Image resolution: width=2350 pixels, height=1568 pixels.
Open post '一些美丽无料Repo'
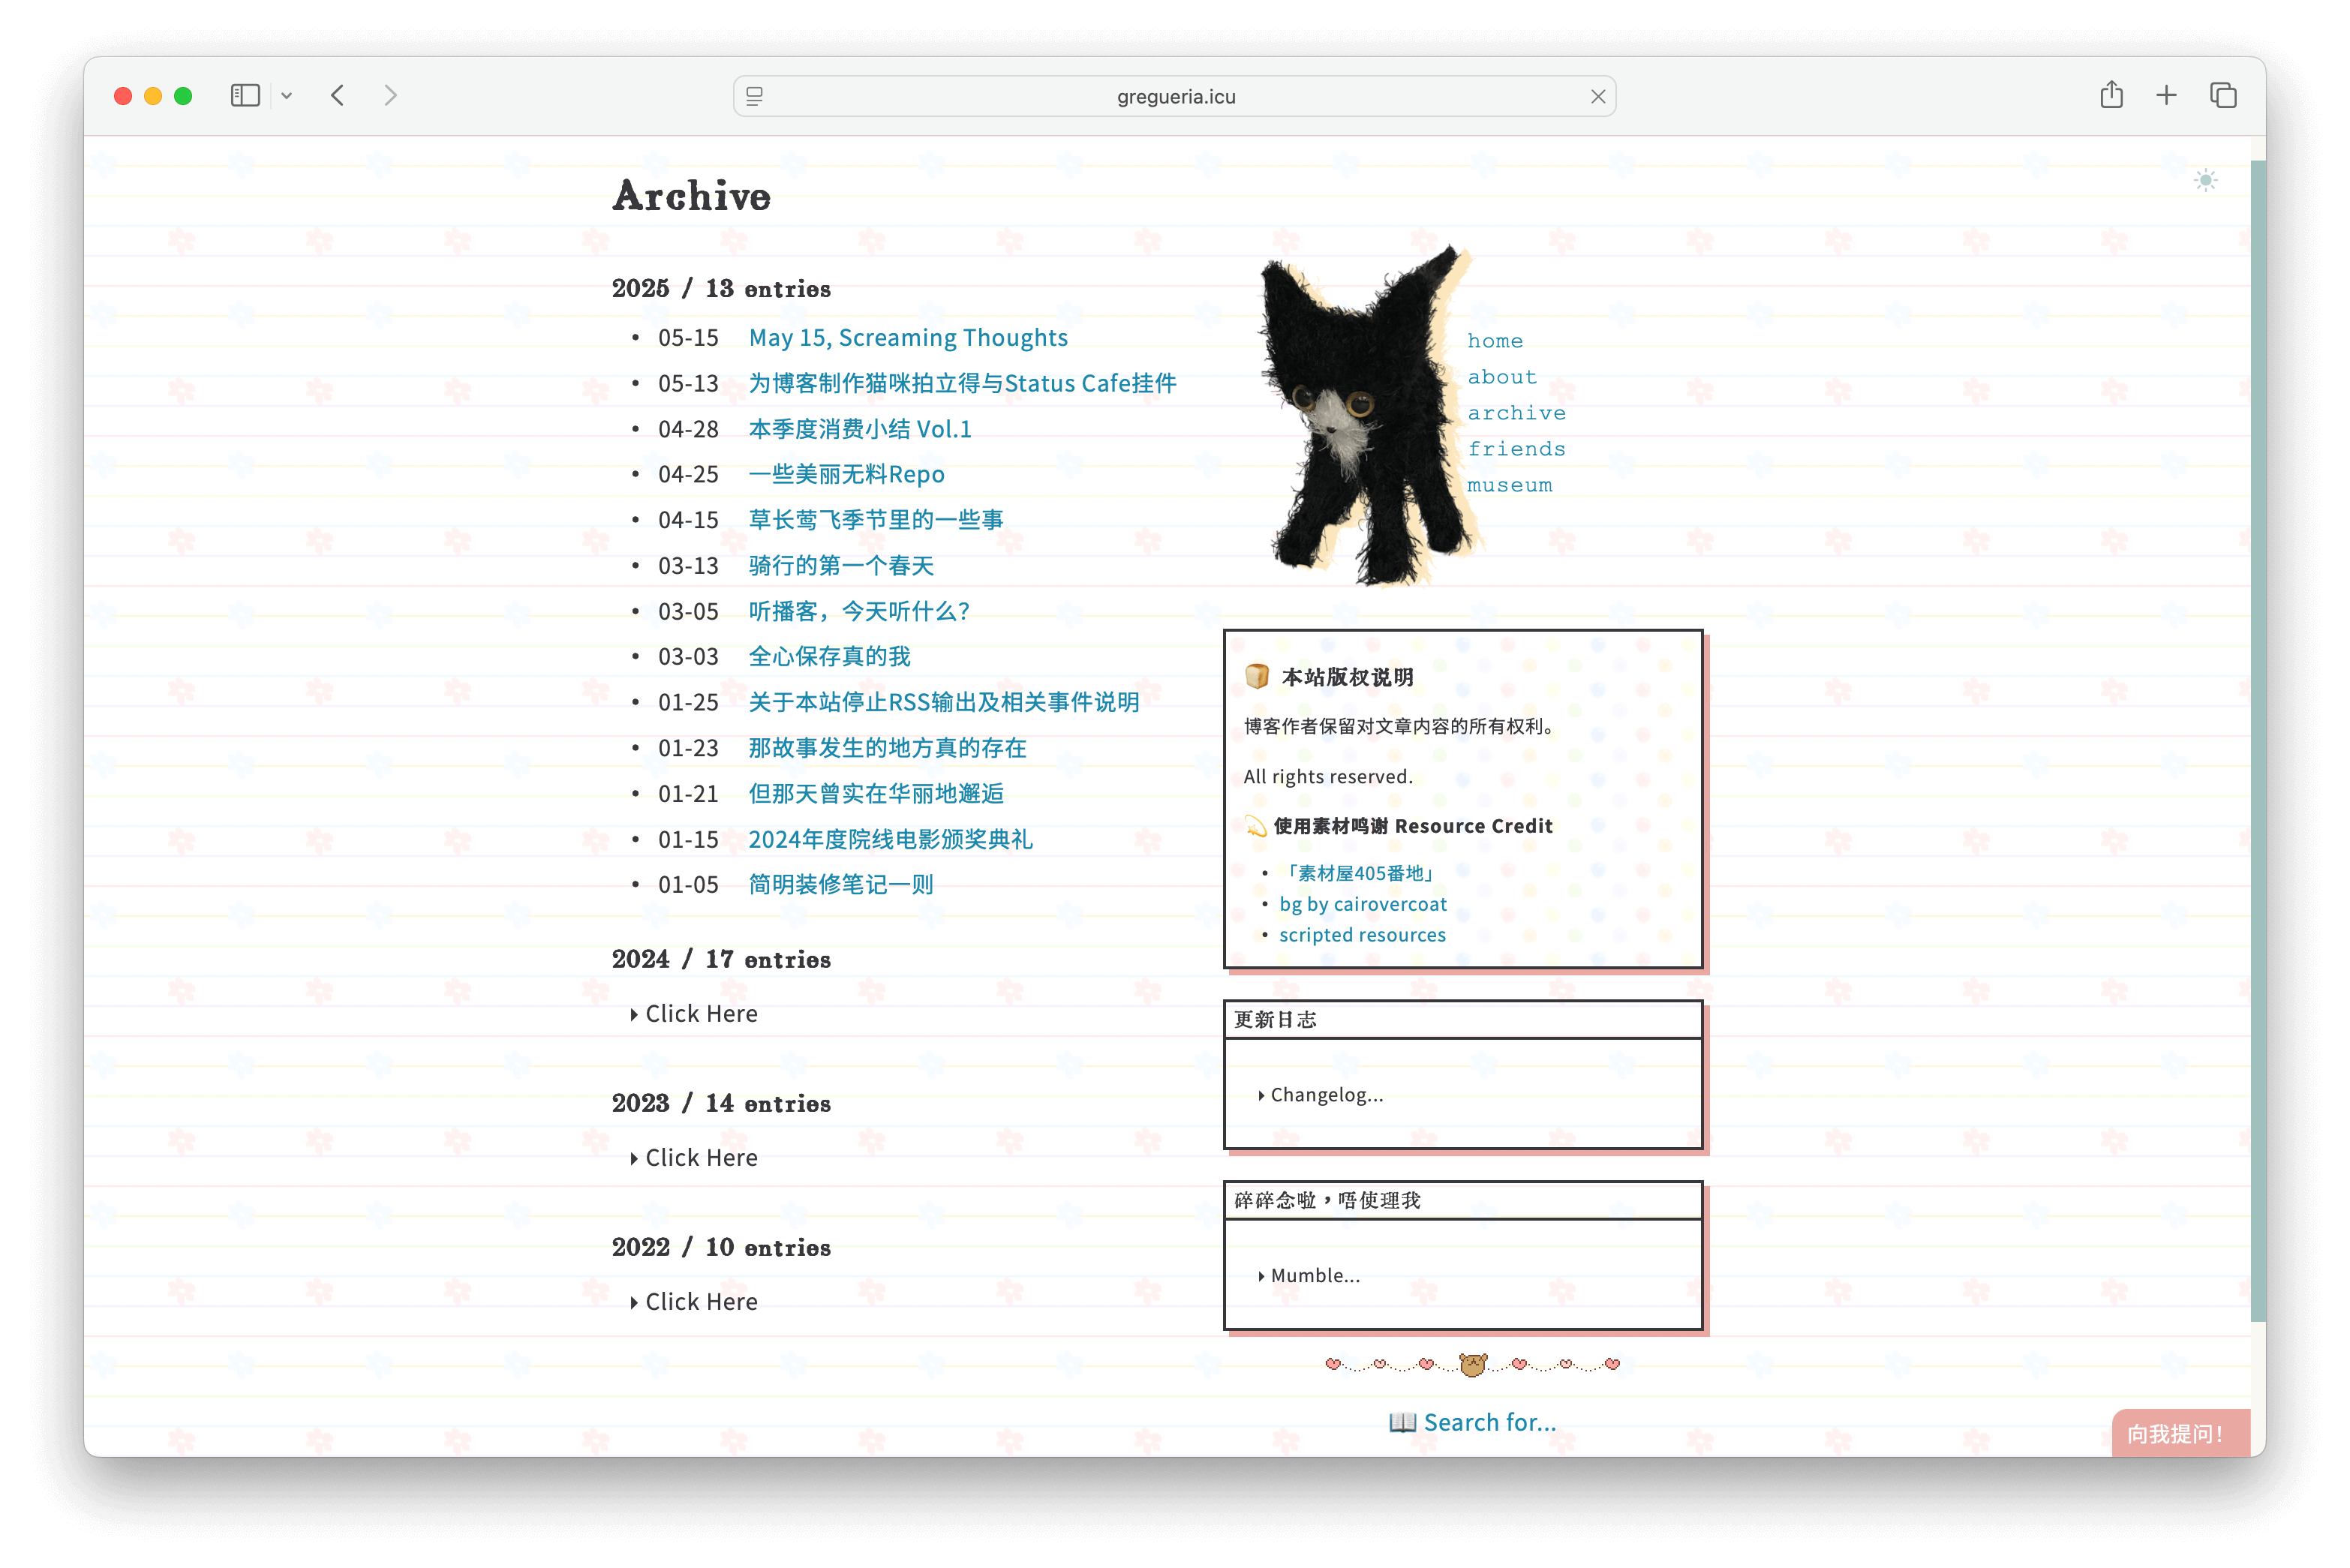[x=846, y=474]
